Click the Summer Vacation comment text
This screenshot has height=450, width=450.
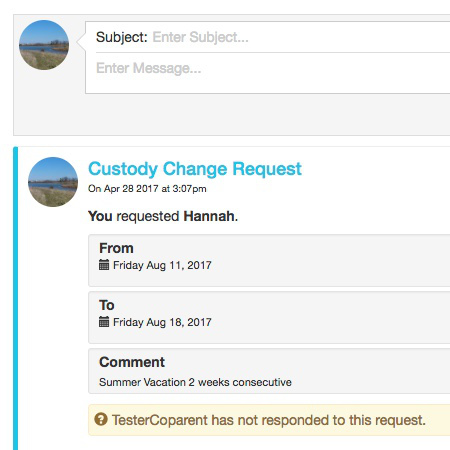coord(195,382)
